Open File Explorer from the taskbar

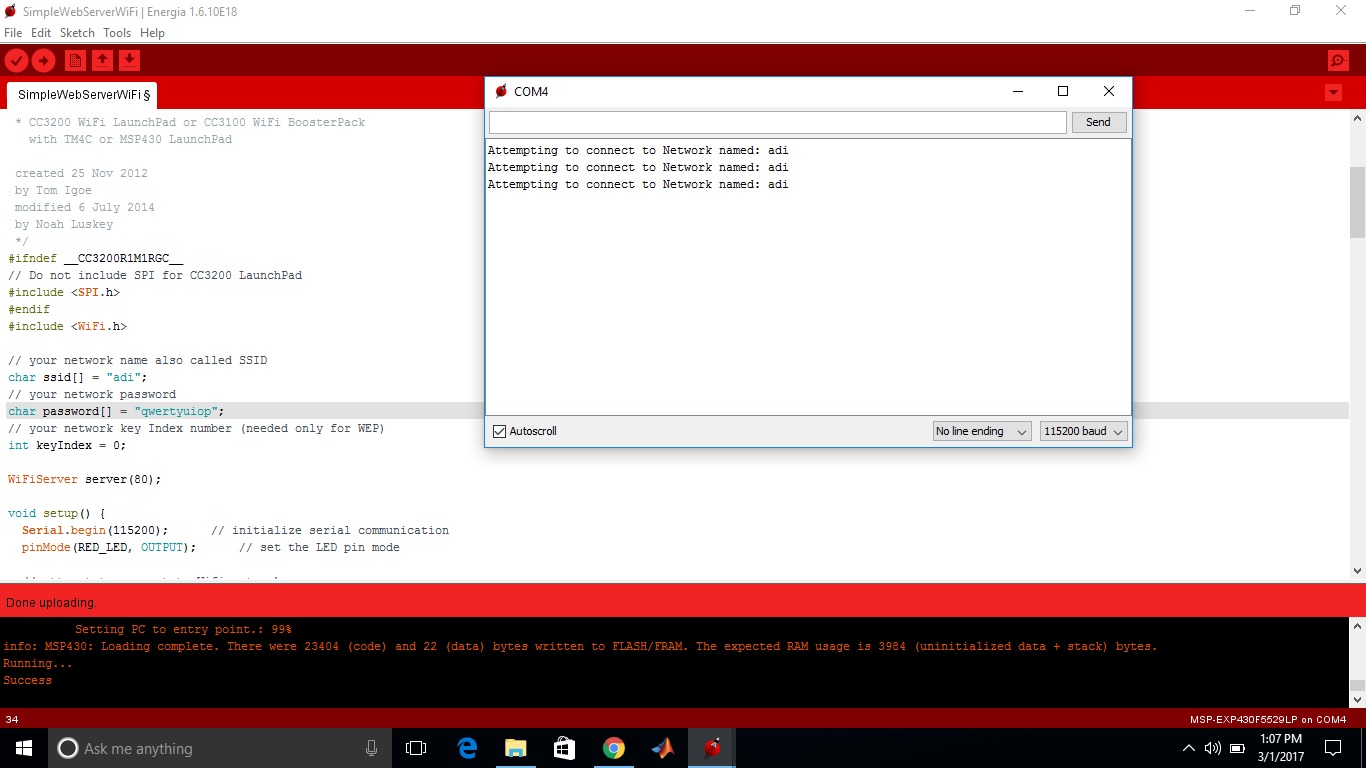tap(515, 748)
